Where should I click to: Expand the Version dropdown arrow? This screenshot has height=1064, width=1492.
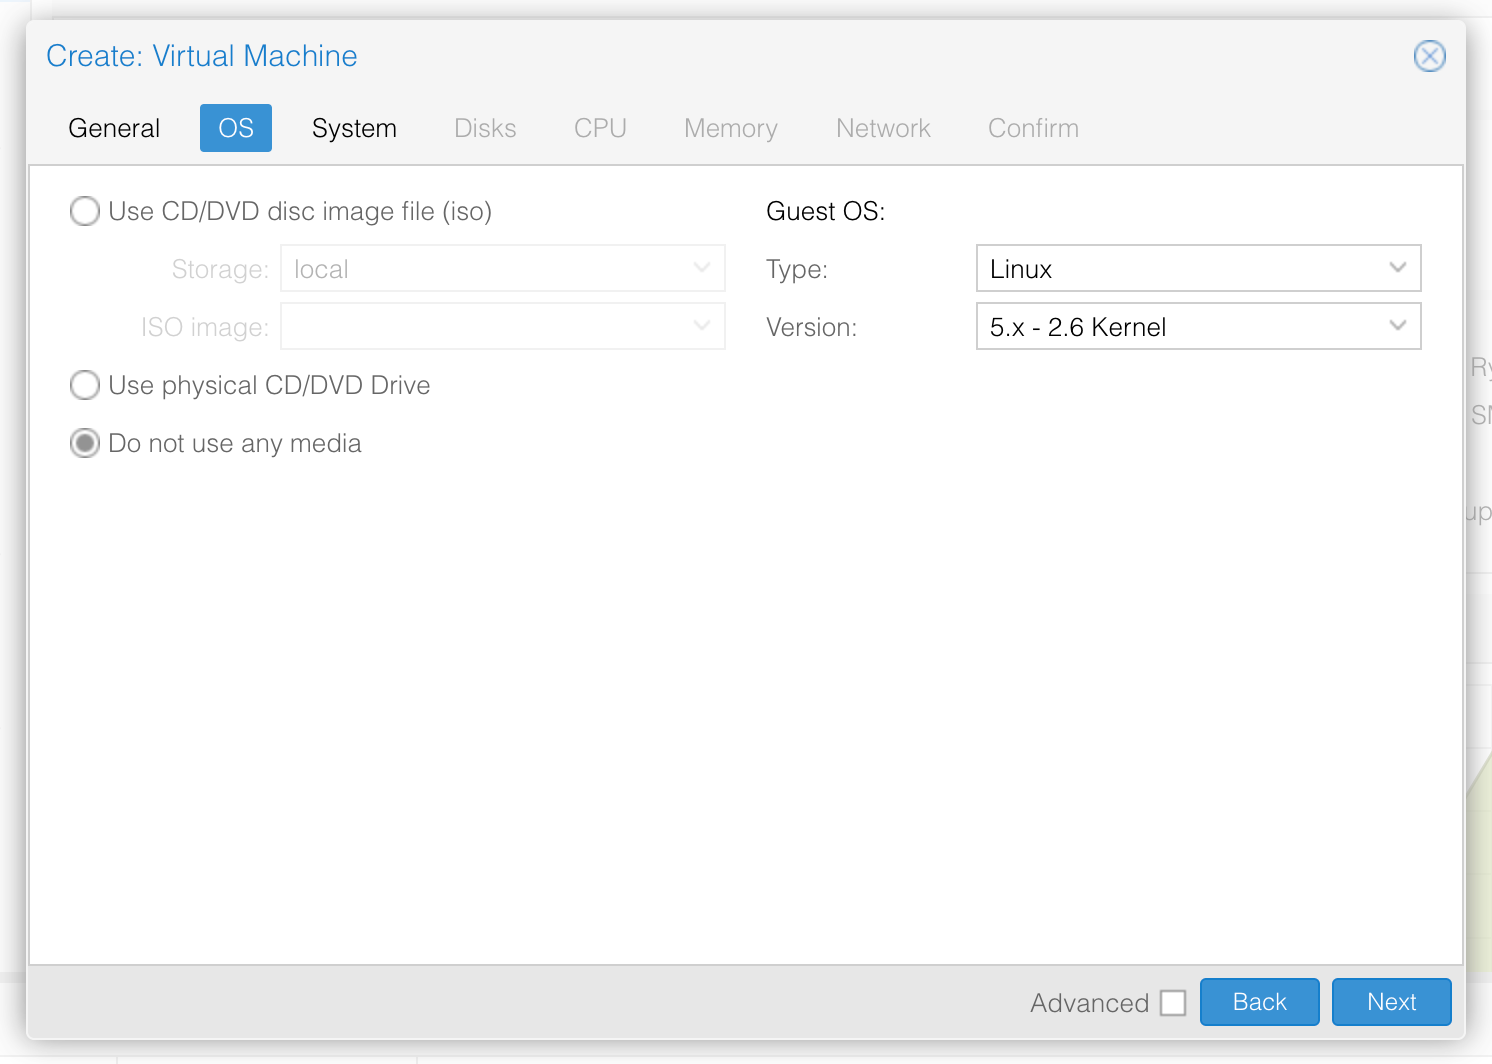coord(1398,326)
